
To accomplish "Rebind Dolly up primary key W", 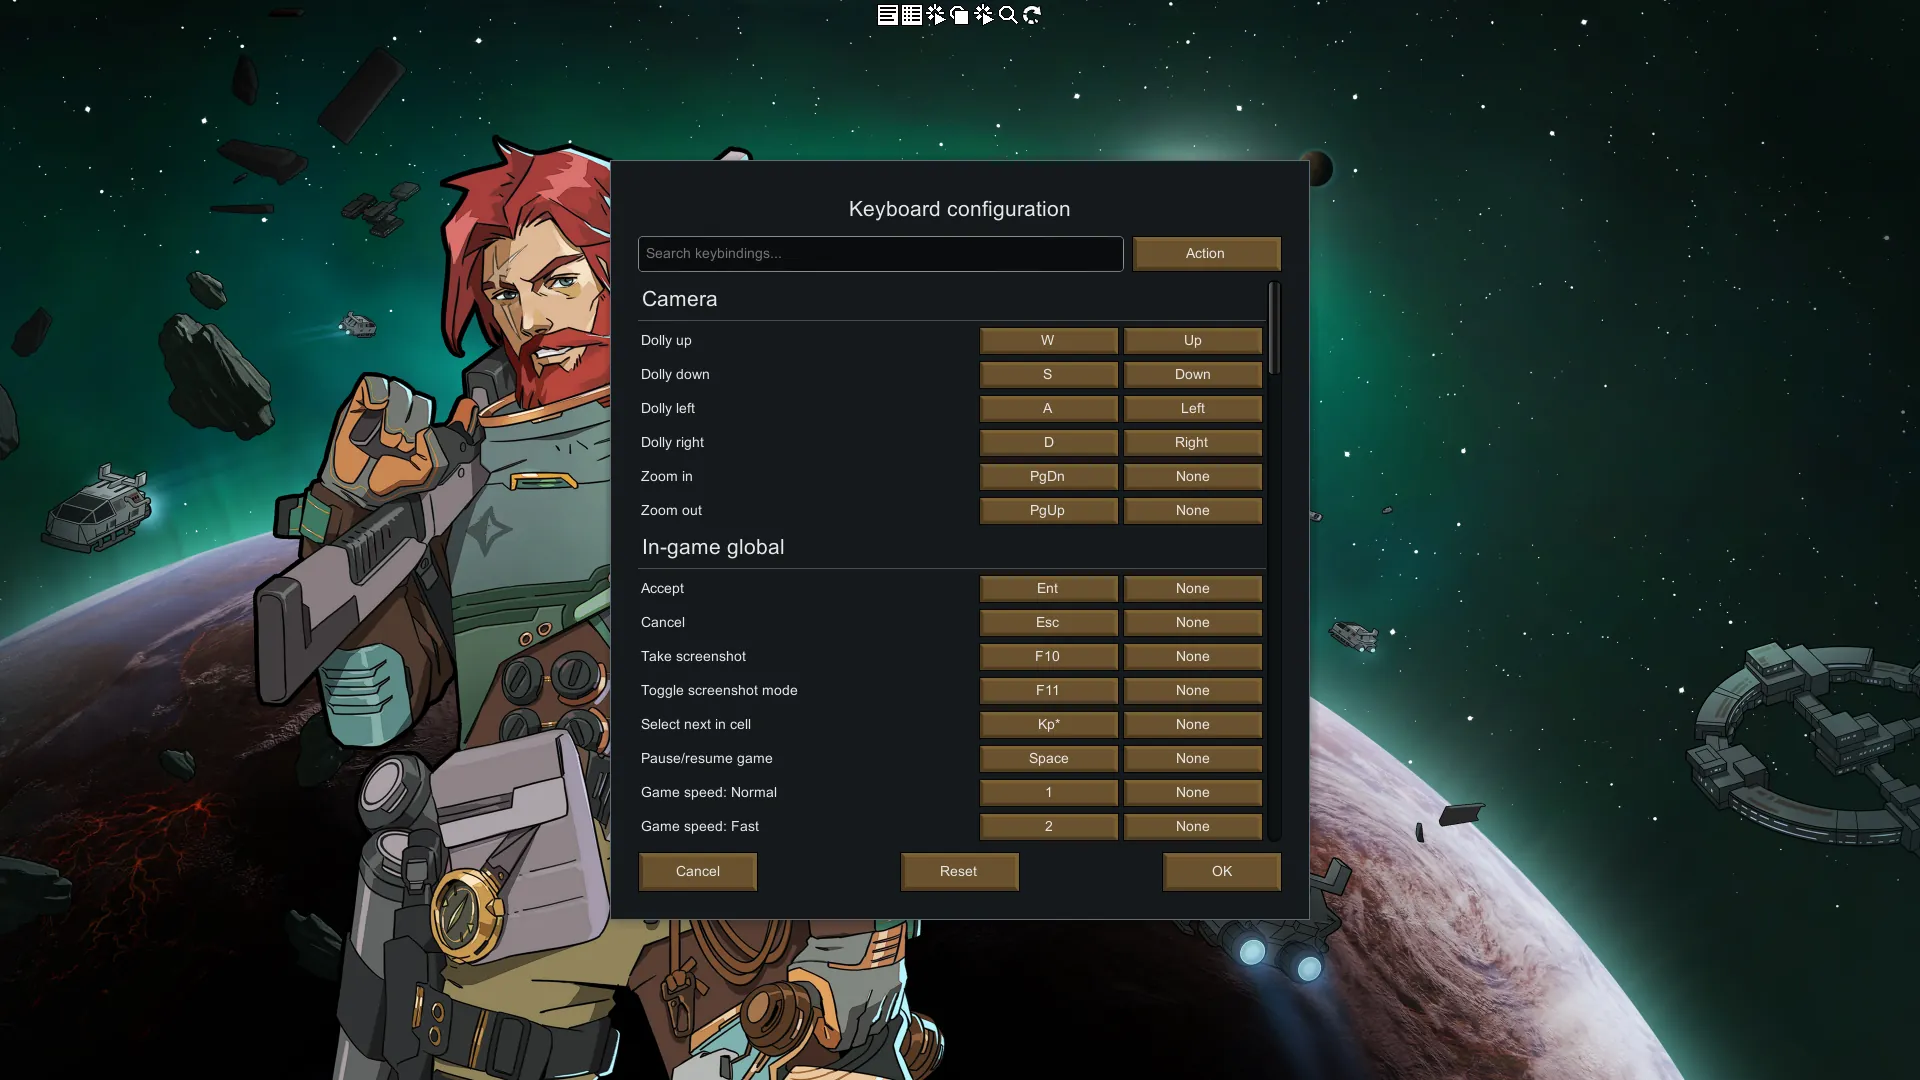I will tap(1048, 341).
